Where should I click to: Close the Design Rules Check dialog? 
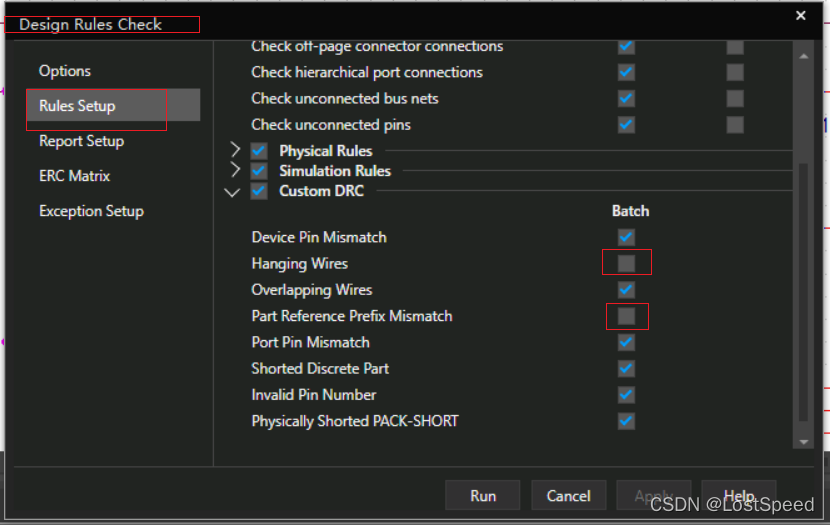click(801, 16)
